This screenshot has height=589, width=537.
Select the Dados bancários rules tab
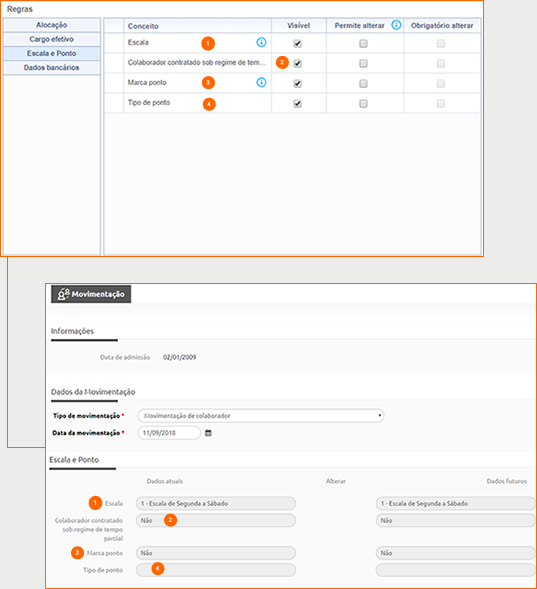coord(52,68)
